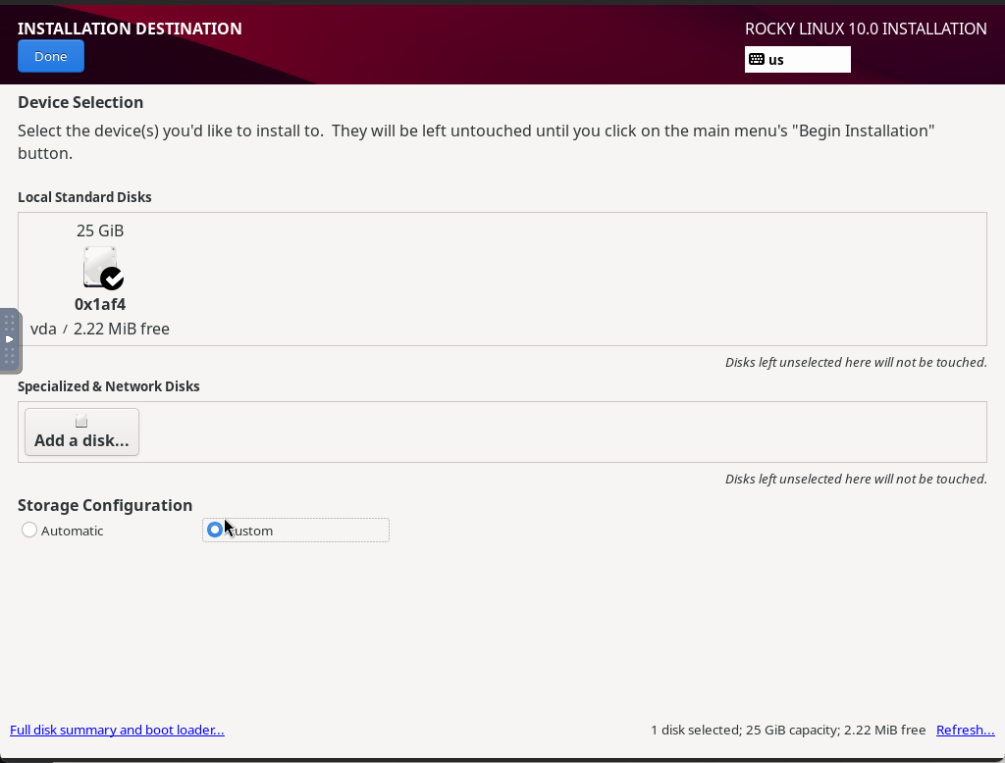Viewport: 1005px width, 763px height.
Task: Click the Automatic option label text
Action: pos(72,531)
